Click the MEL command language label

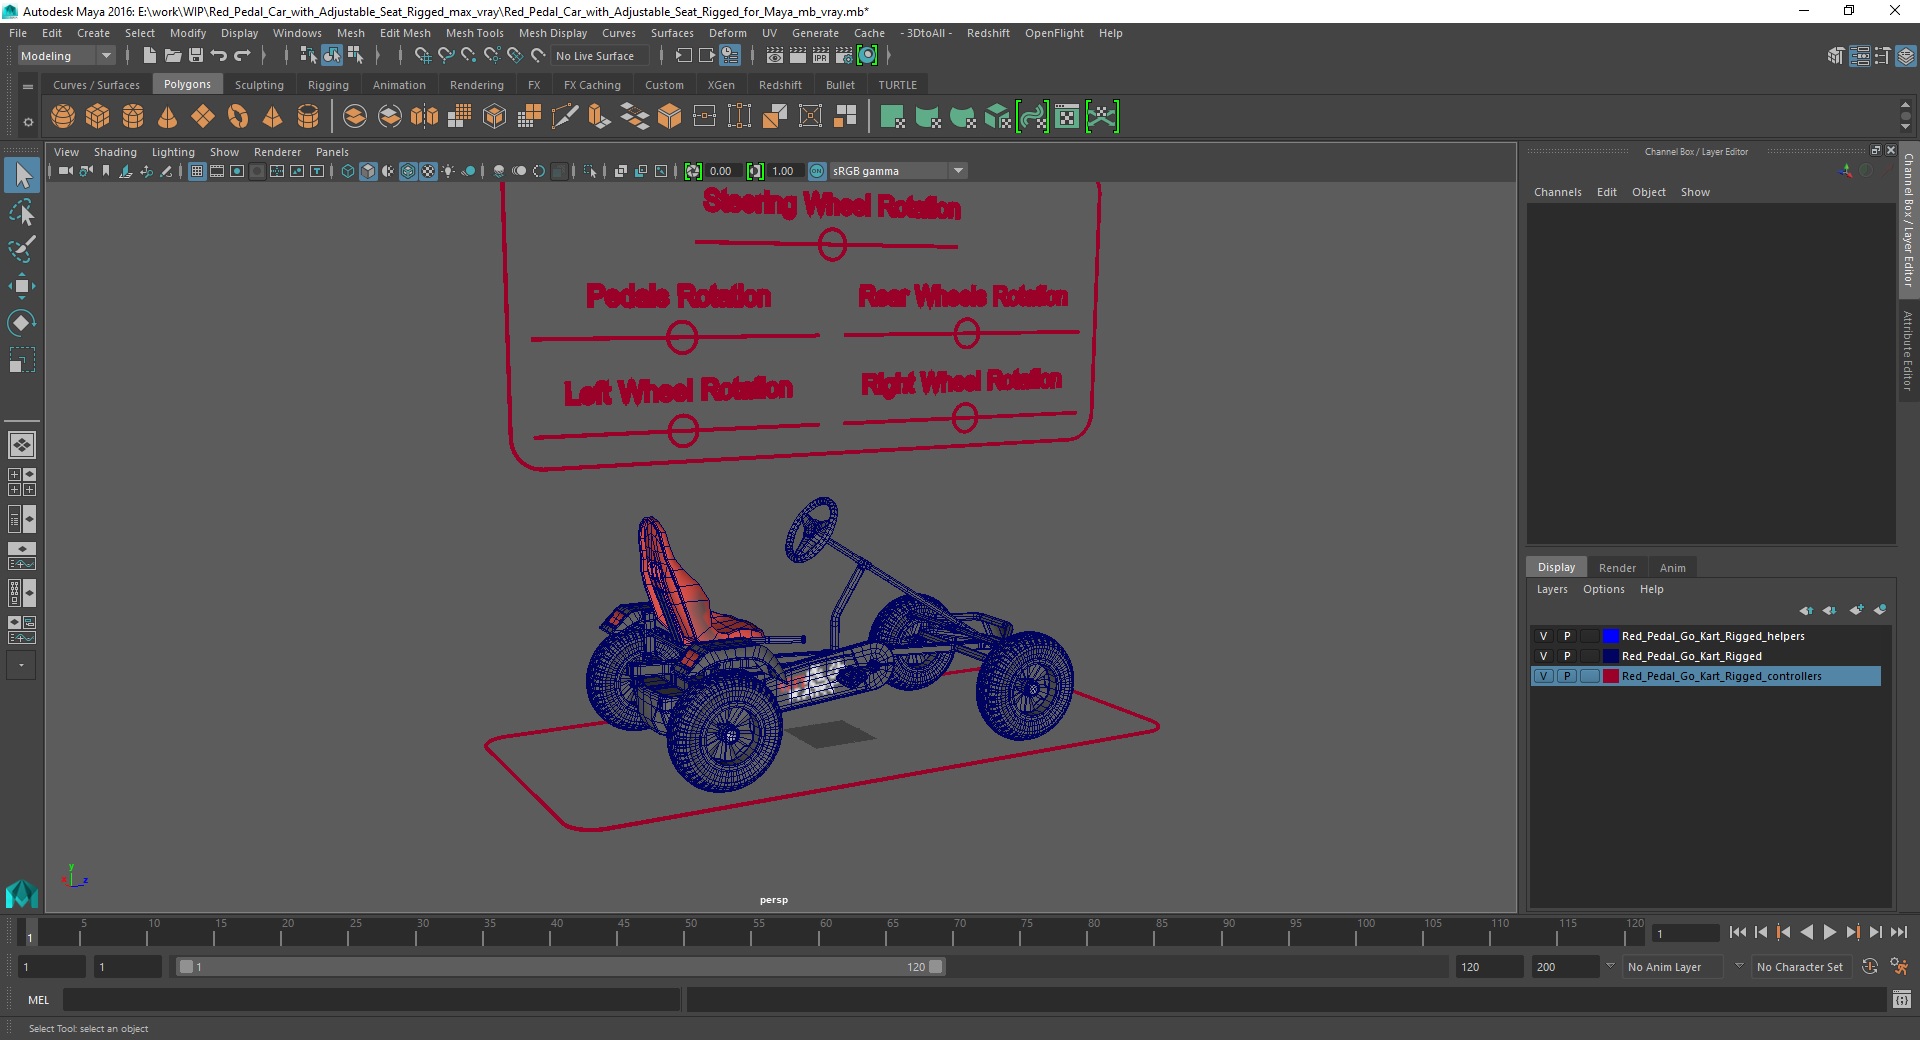coord(38,1000)
